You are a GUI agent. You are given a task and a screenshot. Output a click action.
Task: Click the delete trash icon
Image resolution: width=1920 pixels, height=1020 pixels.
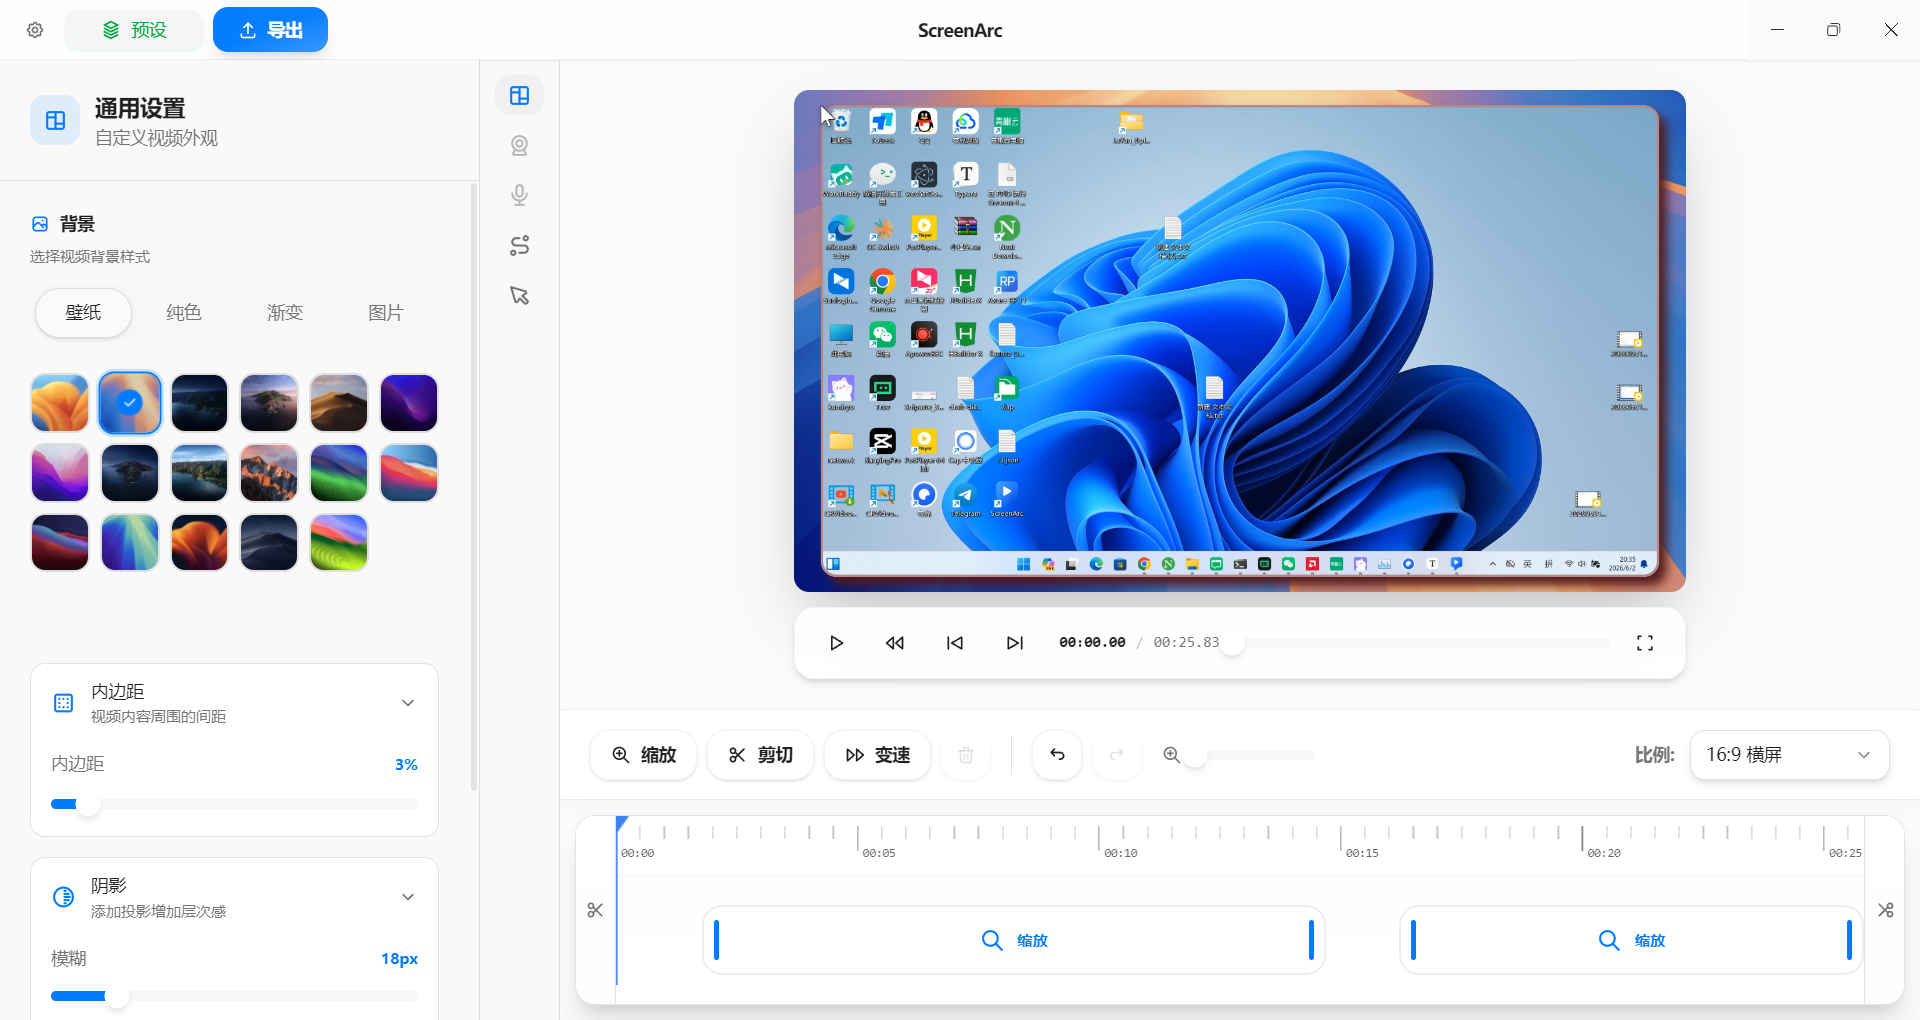(966, 755)
